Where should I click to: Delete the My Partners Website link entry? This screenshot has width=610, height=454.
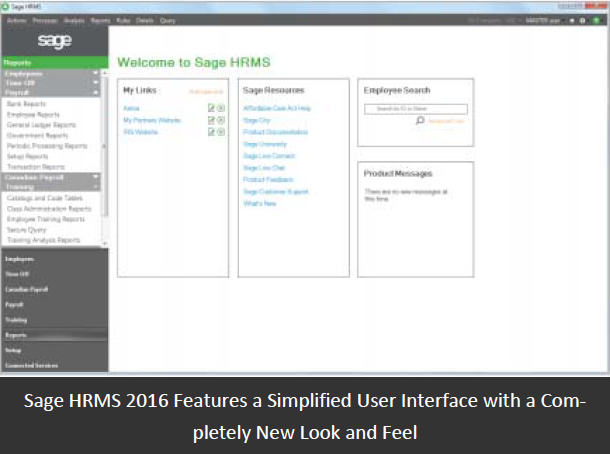pos(221,120)
